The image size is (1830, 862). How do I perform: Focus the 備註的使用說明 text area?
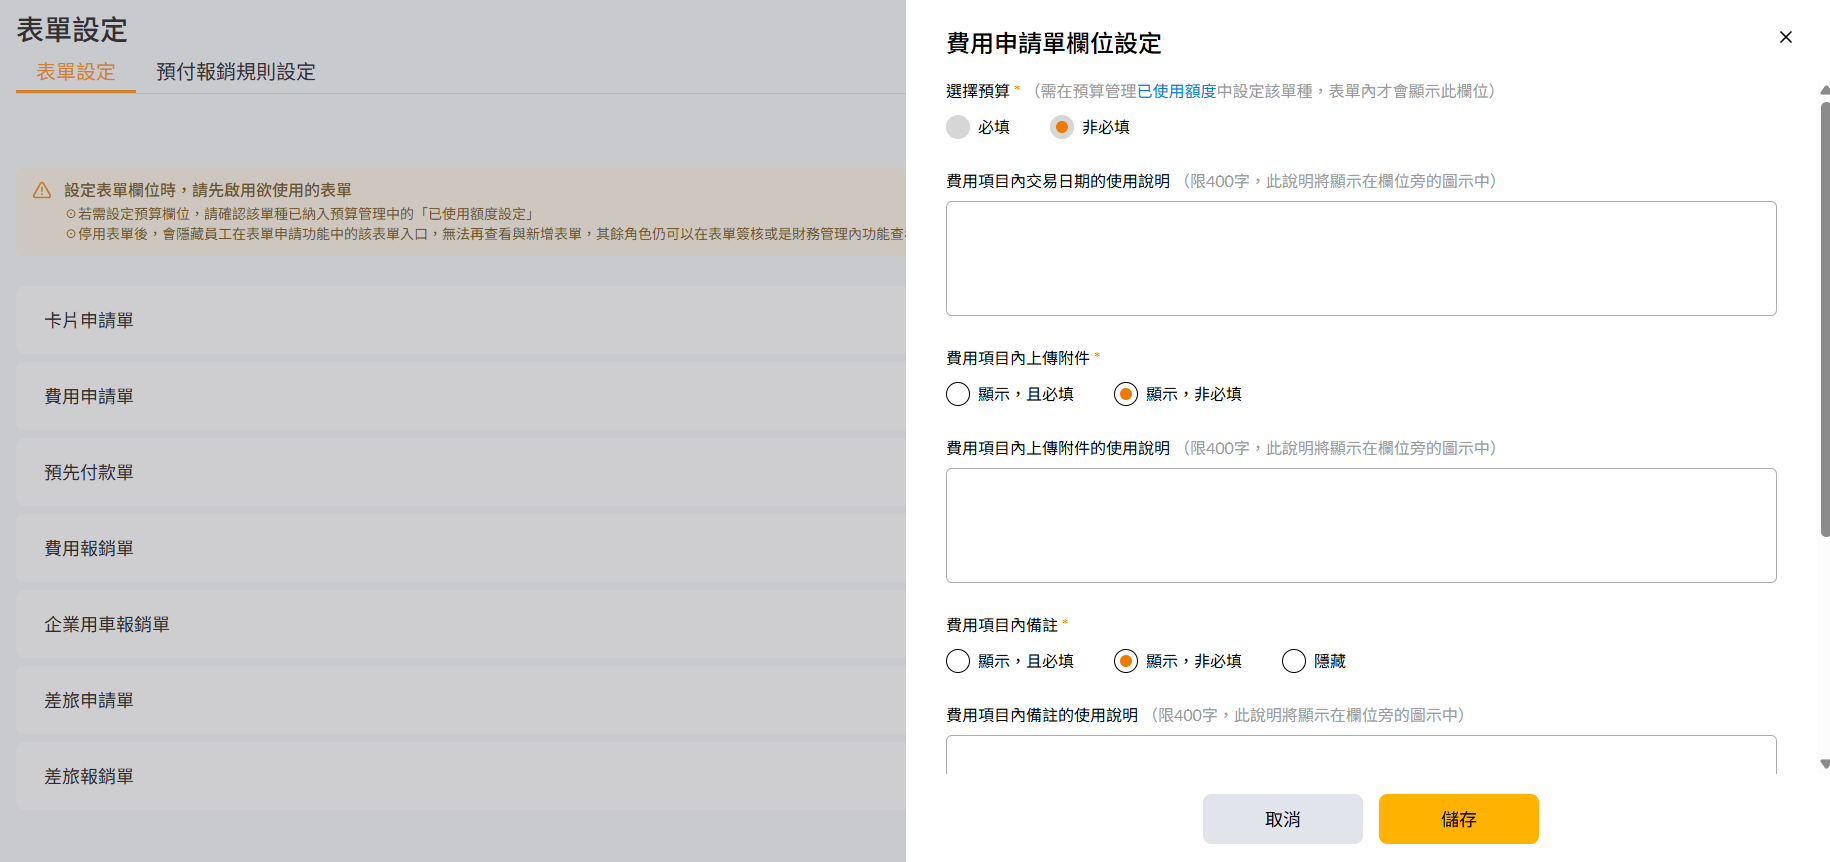1361,754
